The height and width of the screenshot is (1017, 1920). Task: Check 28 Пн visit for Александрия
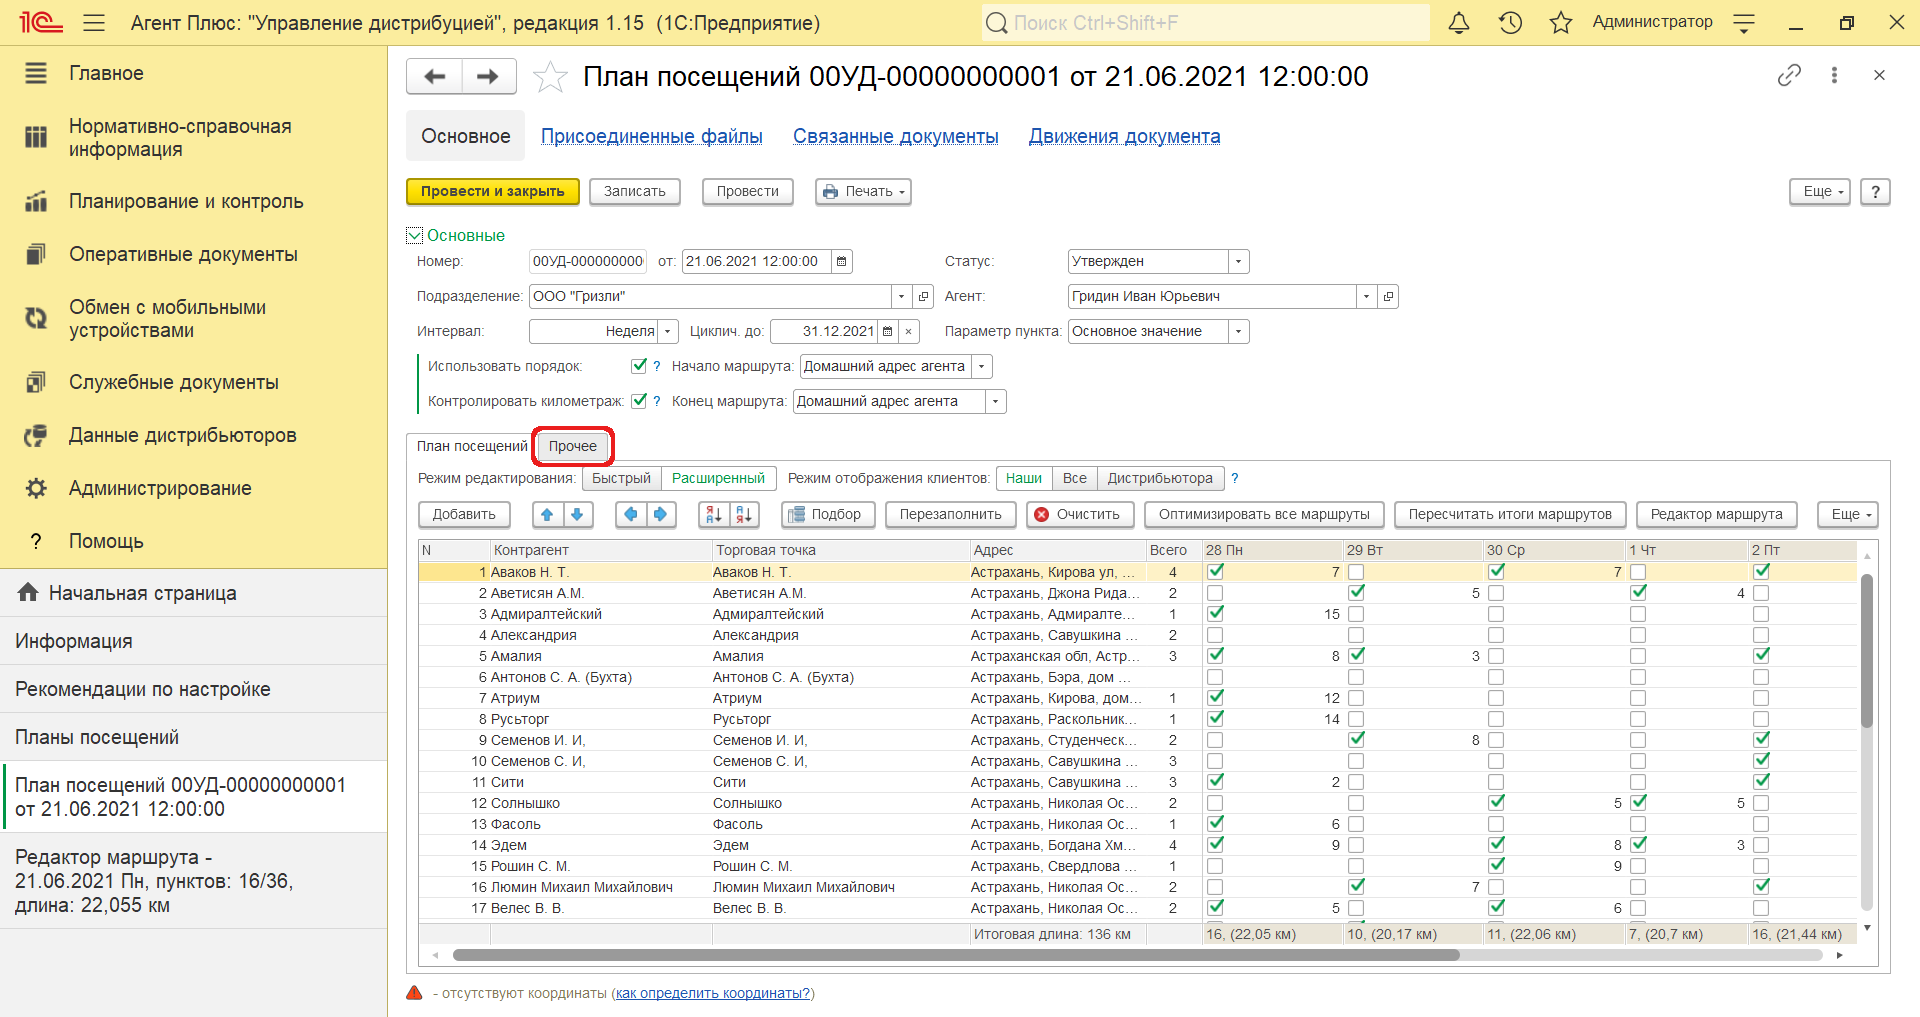point(1215,635)
